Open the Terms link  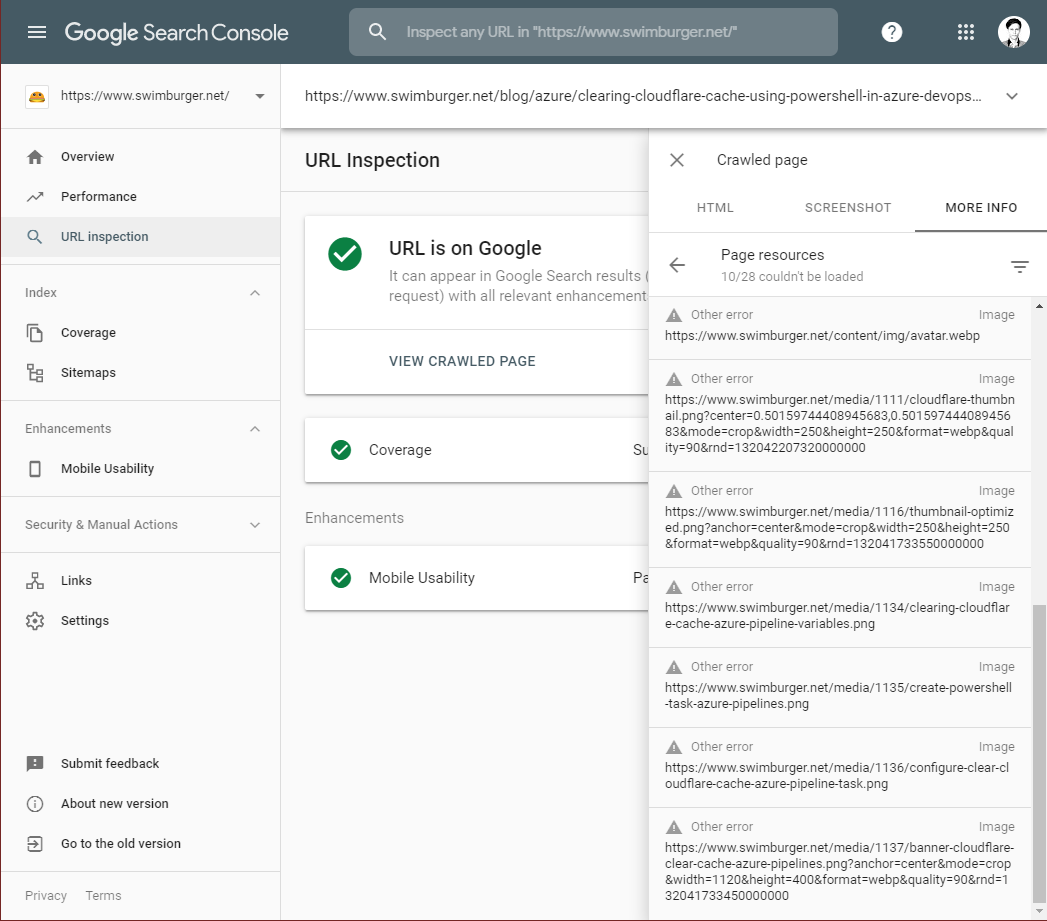coord(103,896)
